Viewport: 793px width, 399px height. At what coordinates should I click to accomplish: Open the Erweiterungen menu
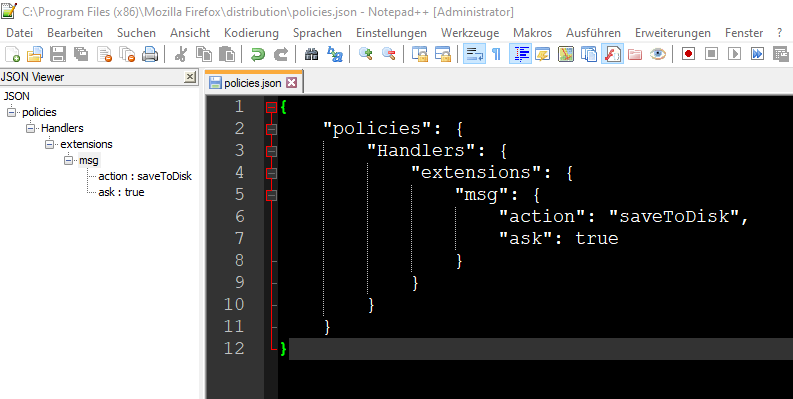(673, 33)
